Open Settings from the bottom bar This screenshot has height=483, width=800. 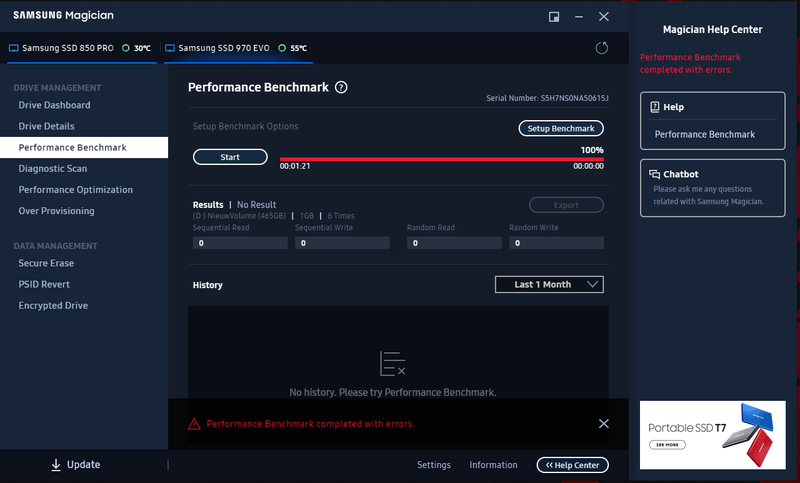pyautogui.click(x=434, y=465)
